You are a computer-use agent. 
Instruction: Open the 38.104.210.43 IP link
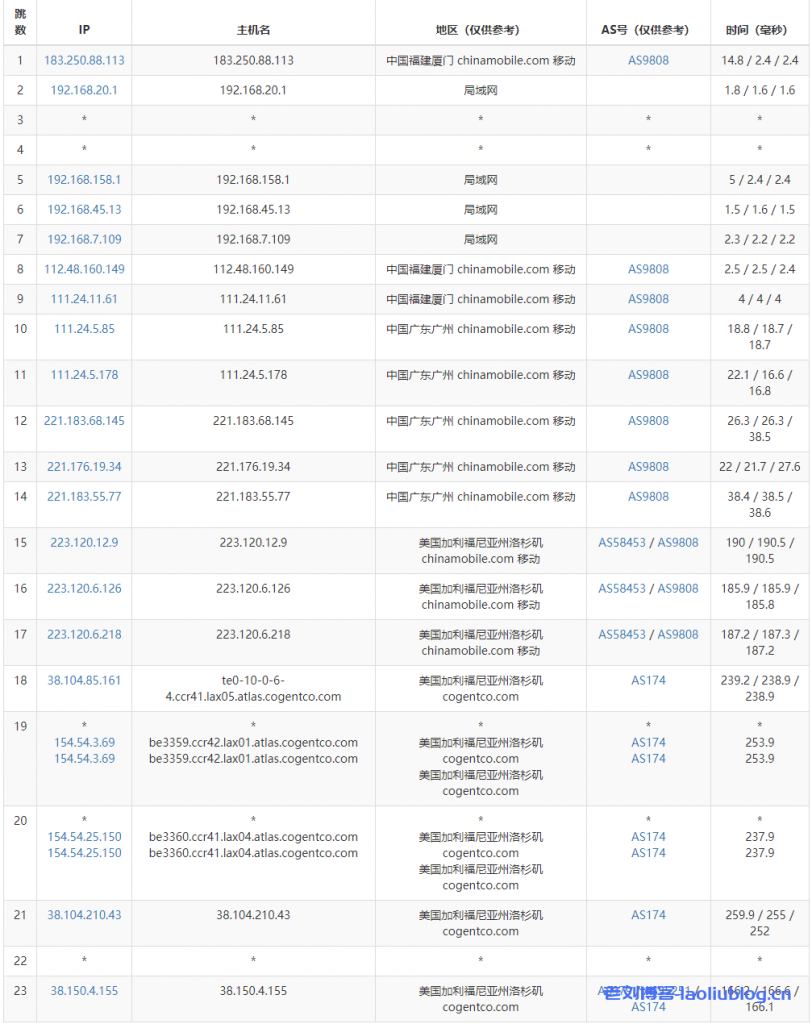tap(83, 914)
